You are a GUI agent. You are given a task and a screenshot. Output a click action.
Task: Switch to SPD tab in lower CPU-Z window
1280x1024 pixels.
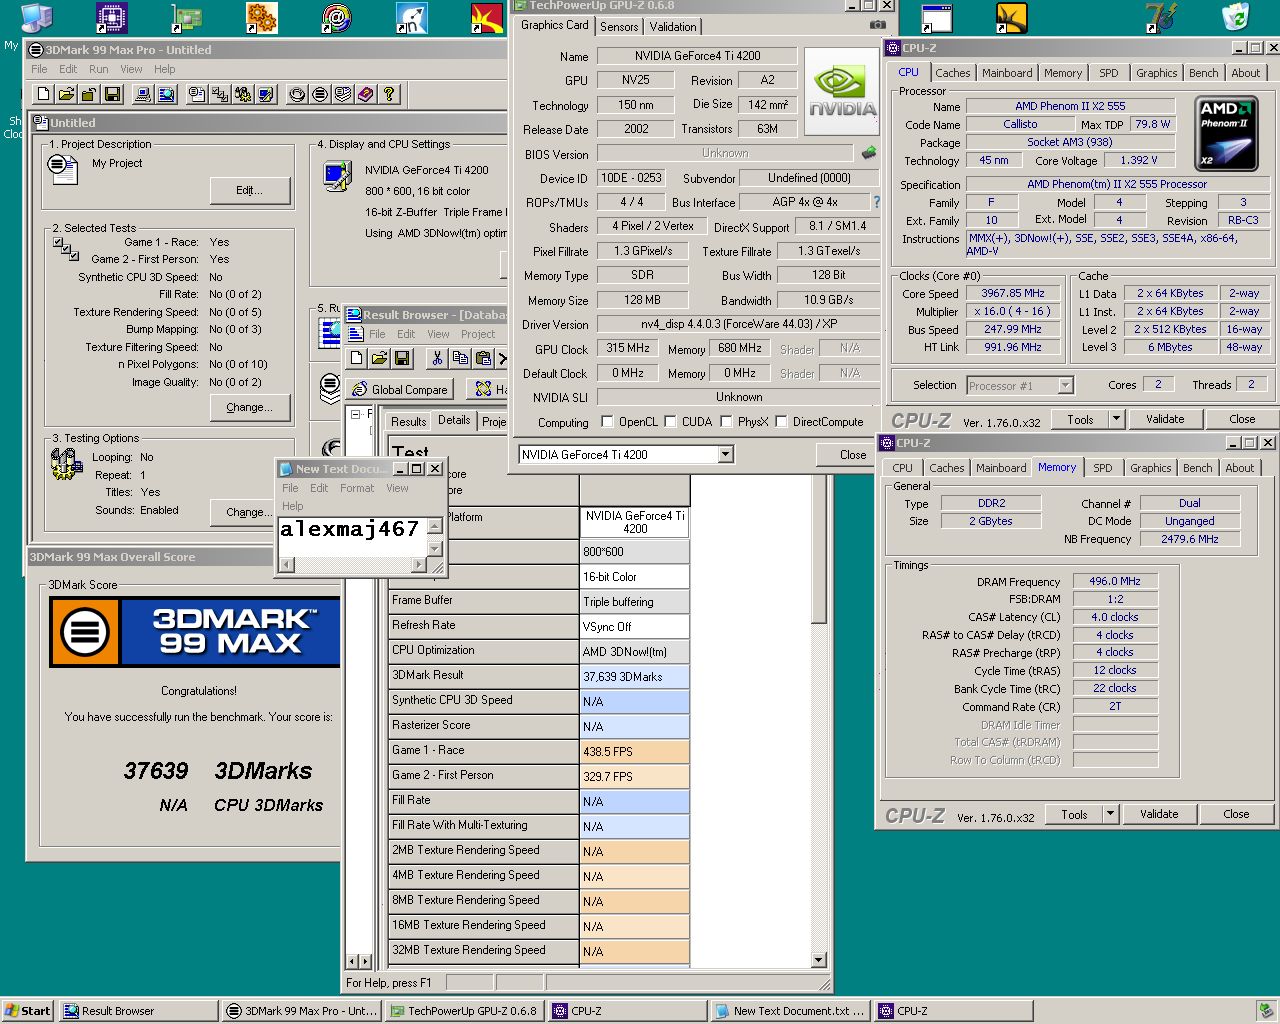click(x=1103, y=468)
